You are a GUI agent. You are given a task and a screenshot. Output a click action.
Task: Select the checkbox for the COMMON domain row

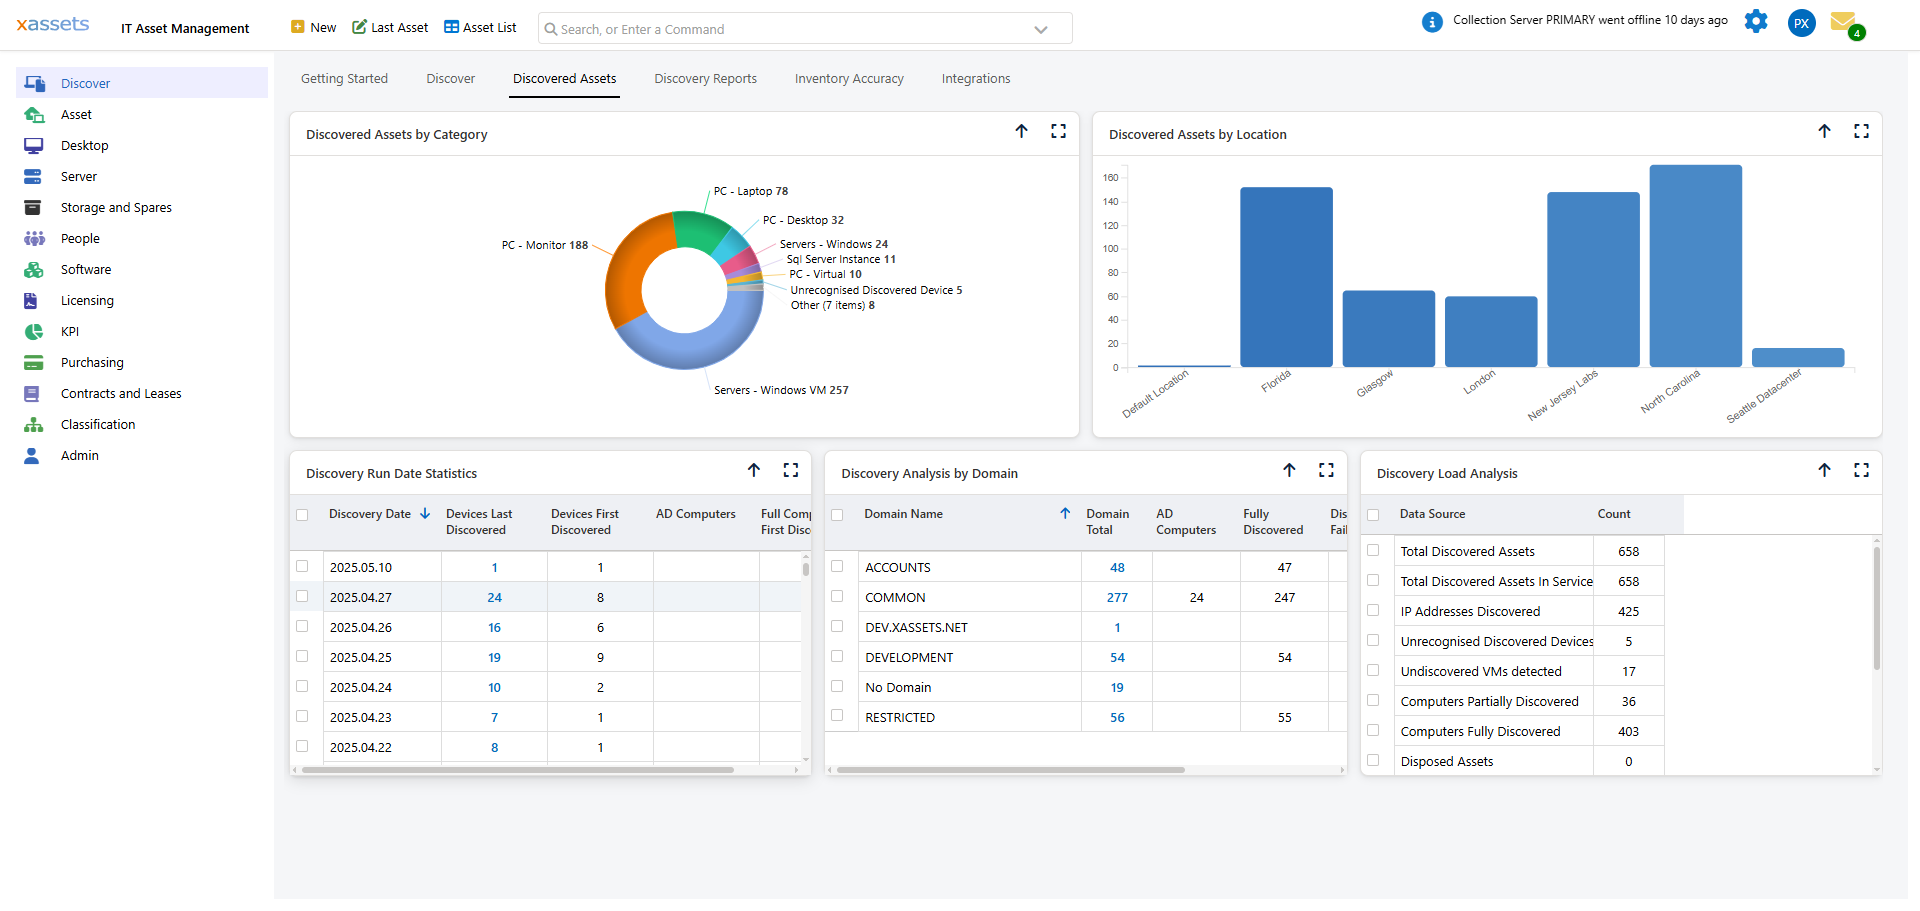[x=838, y=596]
